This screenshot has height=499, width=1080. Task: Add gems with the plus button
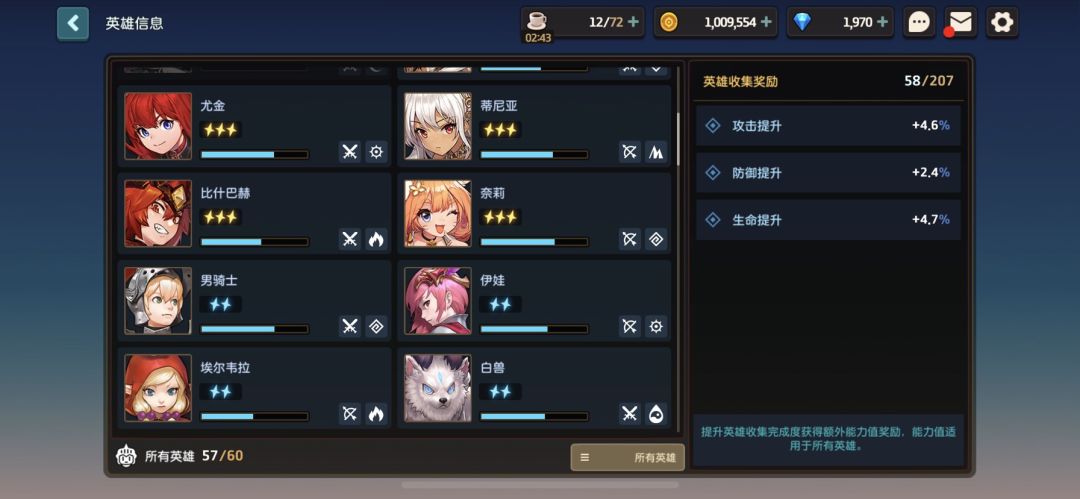882,22
